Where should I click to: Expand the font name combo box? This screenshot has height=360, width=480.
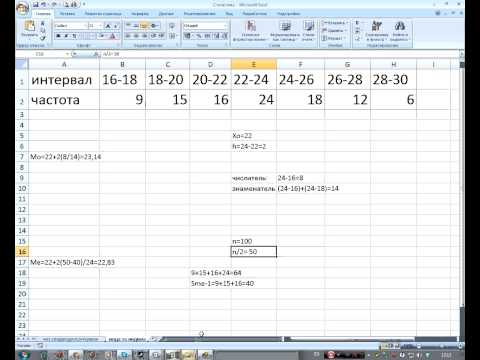70,25
